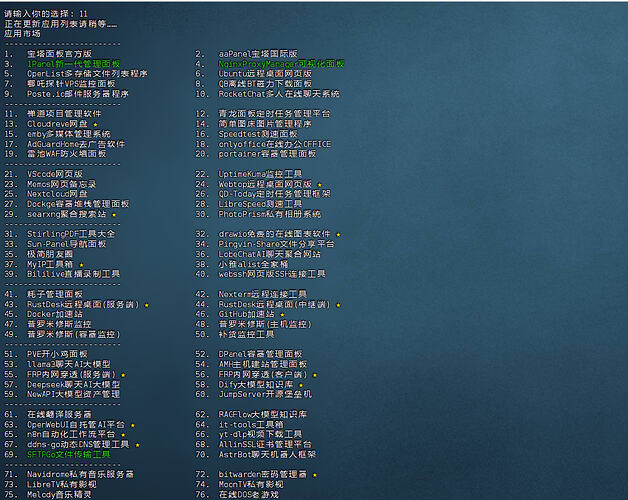The width and height of the screenshot is (628, 500).
Task: Click 'Webtop远程桌面网页版' entry
Action: point(265,184)
